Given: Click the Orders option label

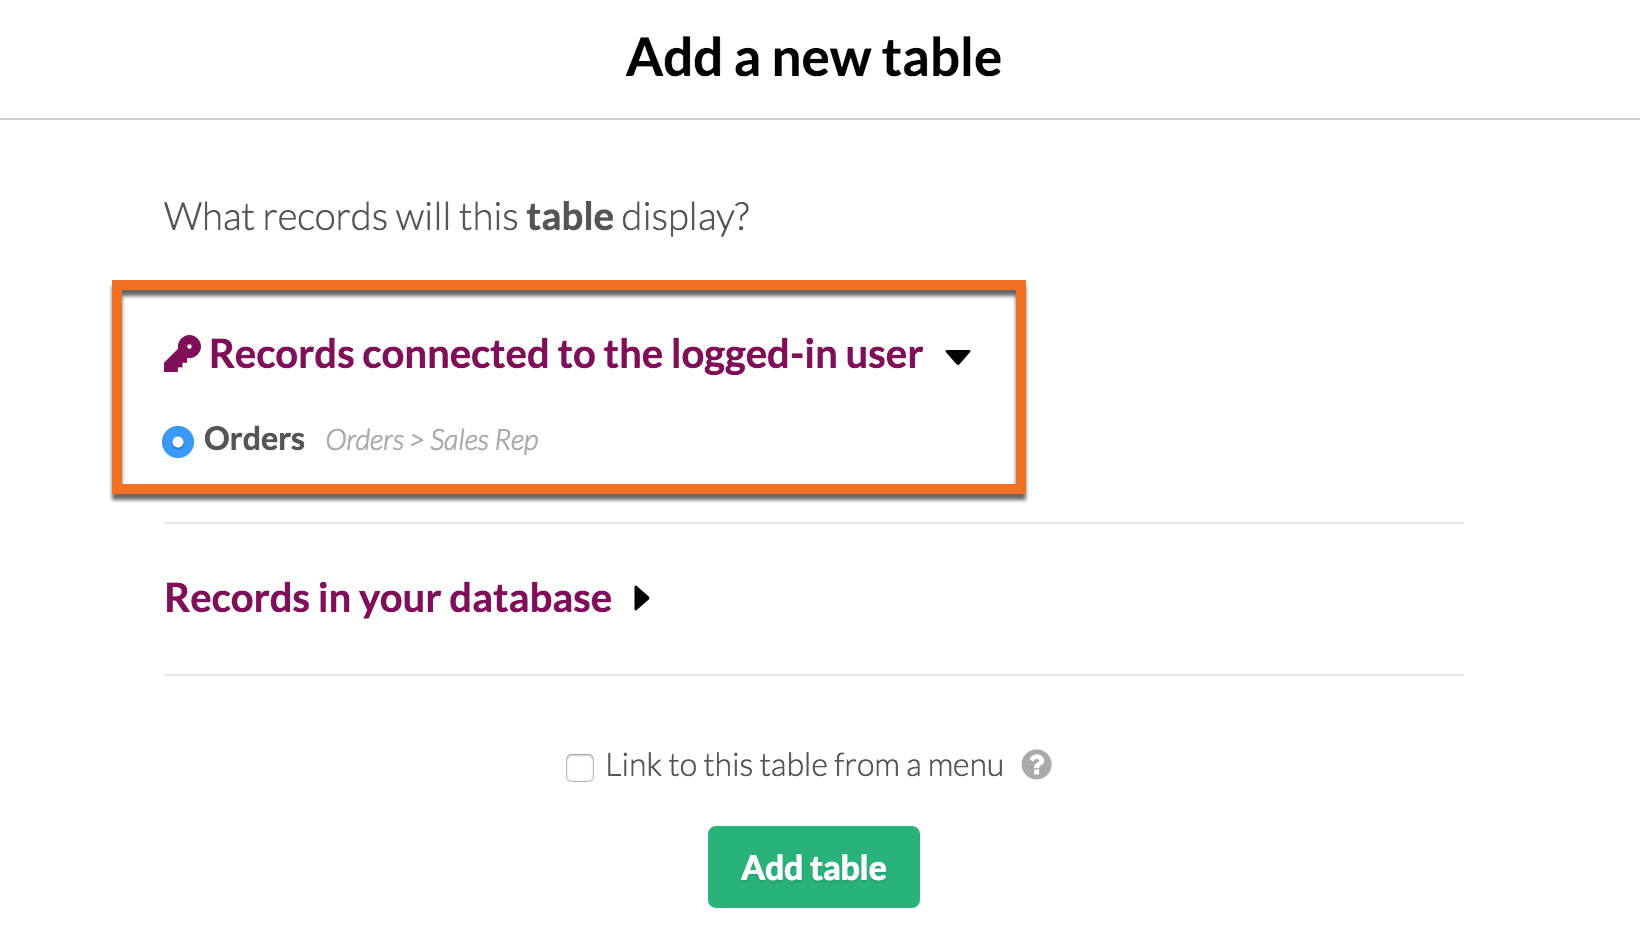Looking at the screenshot, I should 254,439.
